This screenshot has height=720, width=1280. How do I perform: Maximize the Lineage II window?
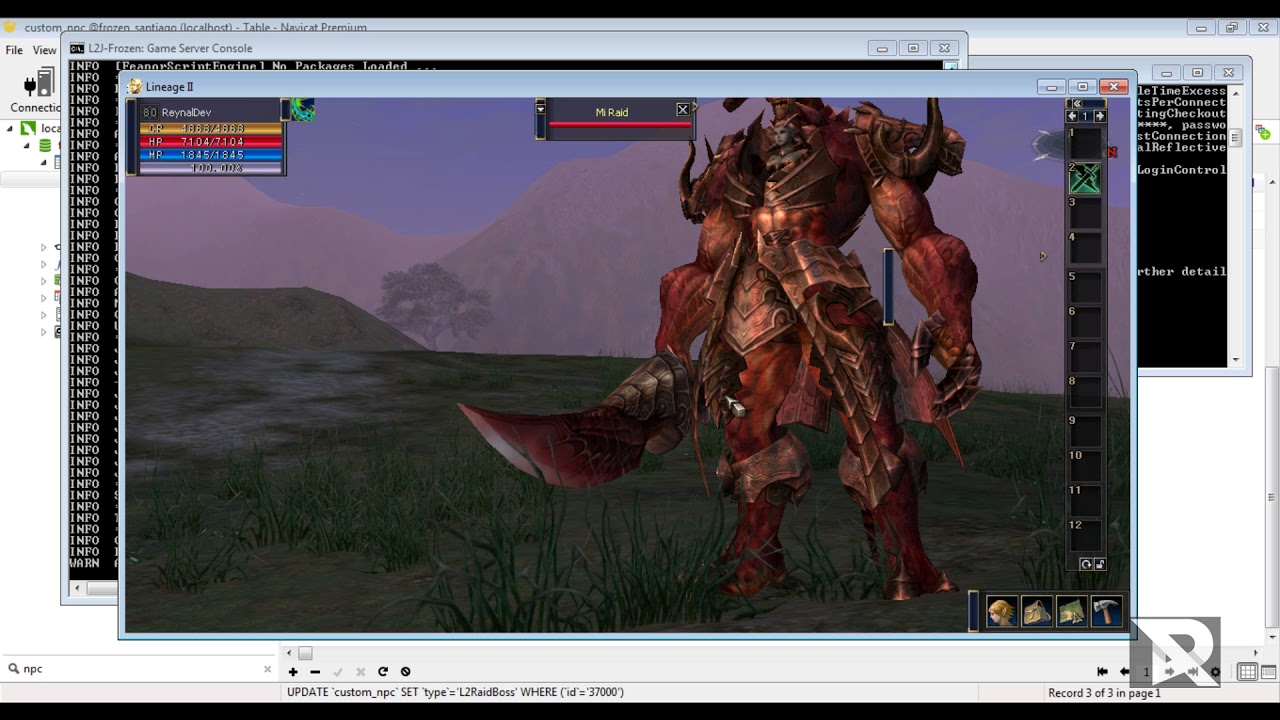pyautogui.click(x=1082, y=87)
